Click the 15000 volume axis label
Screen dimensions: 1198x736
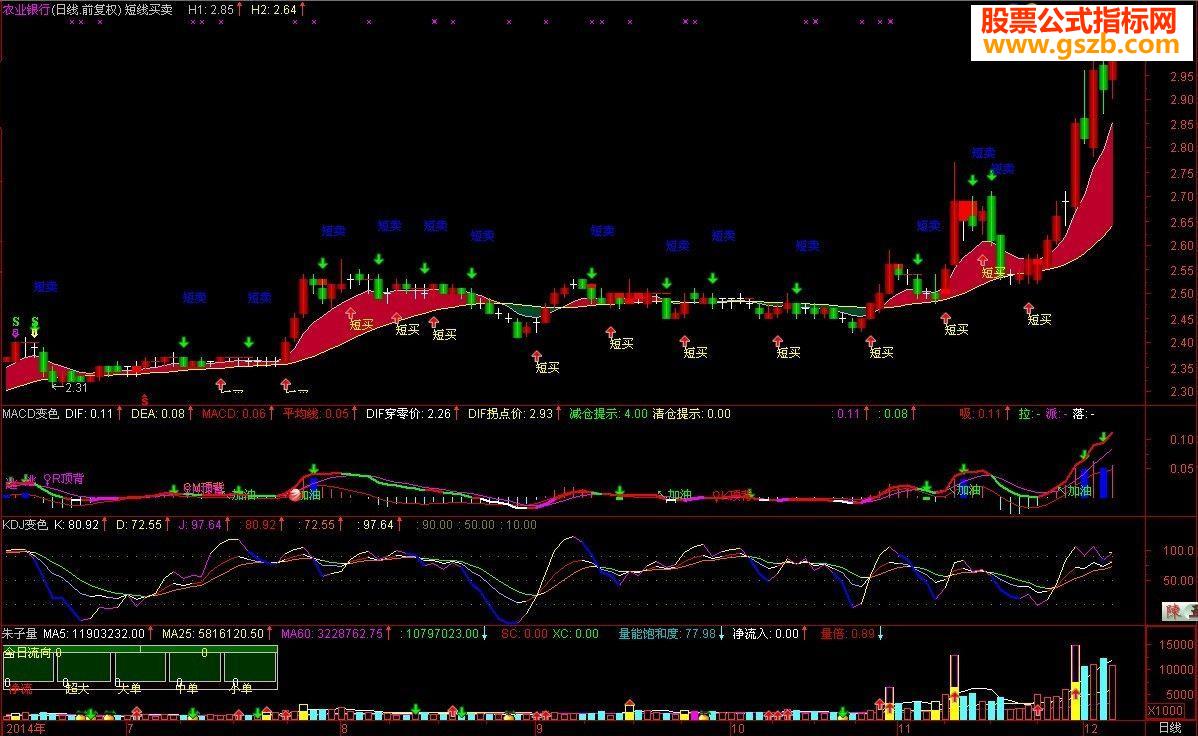coord(1177,645)
